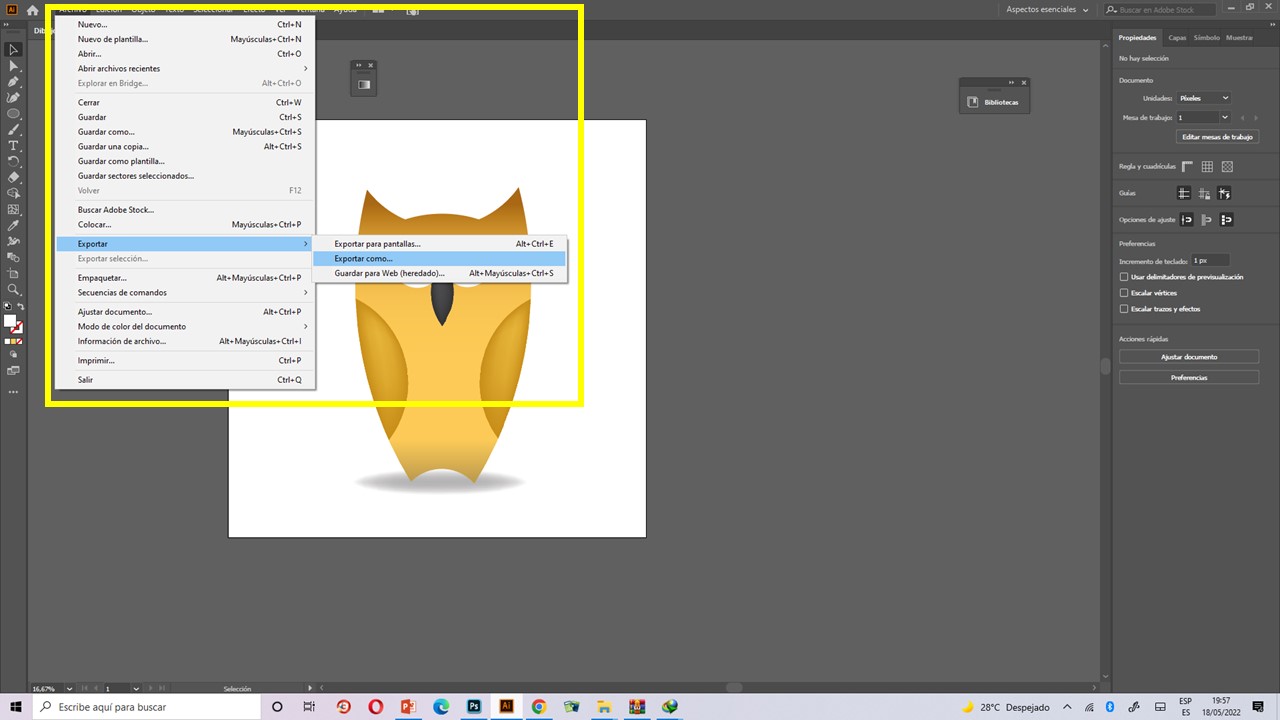
Task: Select the Eraser tool
Action: [x=14, y=177]
